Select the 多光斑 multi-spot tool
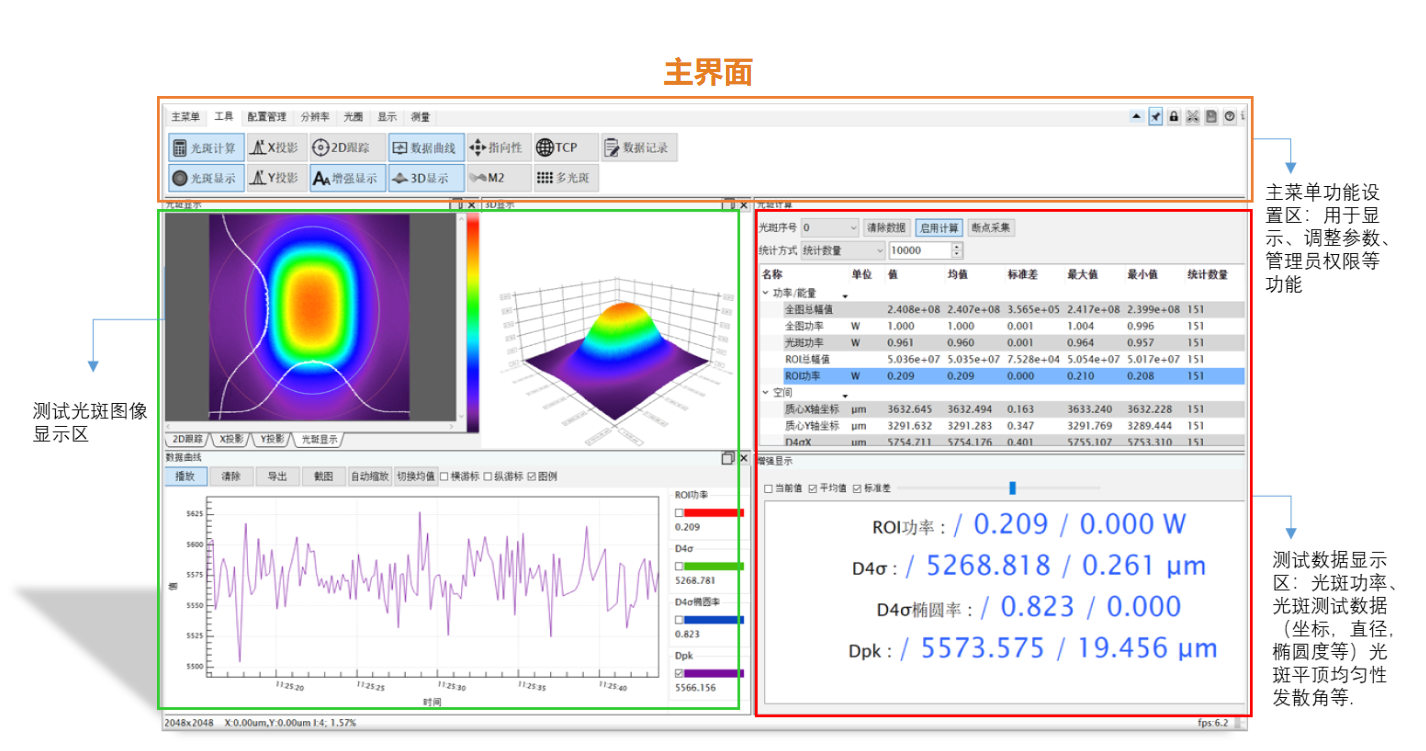Viewport: 1426px width, 751px height. click(565, 178)
